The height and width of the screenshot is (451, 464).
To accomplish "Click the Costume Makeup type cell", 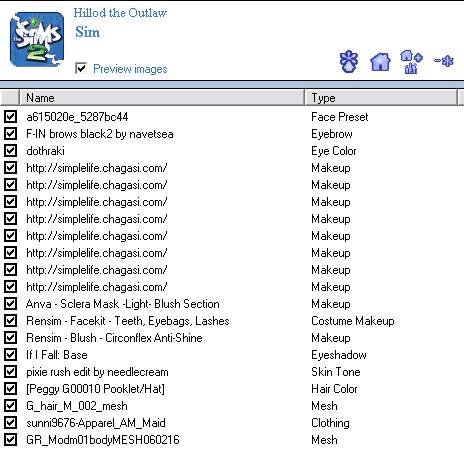I will point(353,321).
